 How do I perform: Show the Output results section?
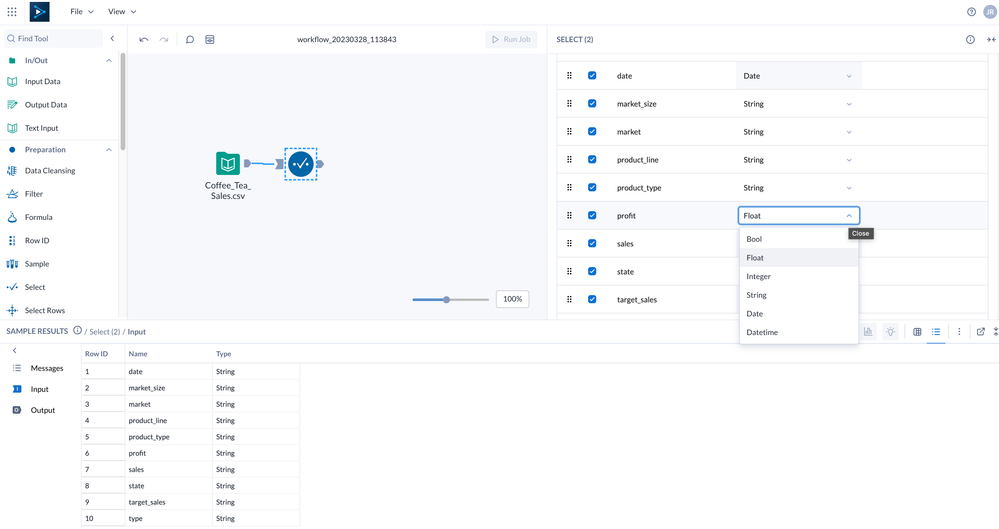34,410
